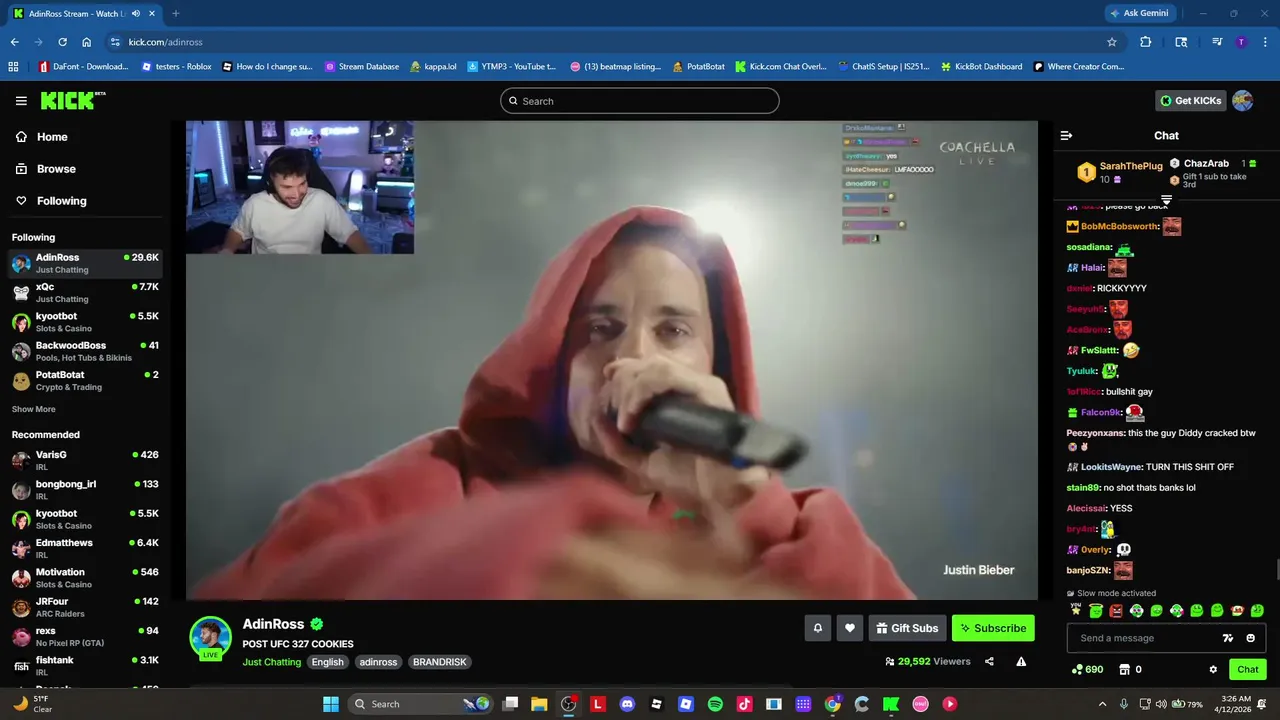The width and height of the screenshot is (1280, 720).
Task: Open Chrome extensions puzzle icon
Action: [x=1146, y=42]
